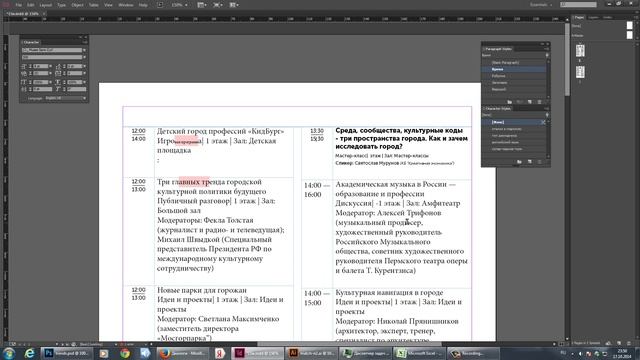
Task: Click the vertical scale icon
Action: (24, 82)
